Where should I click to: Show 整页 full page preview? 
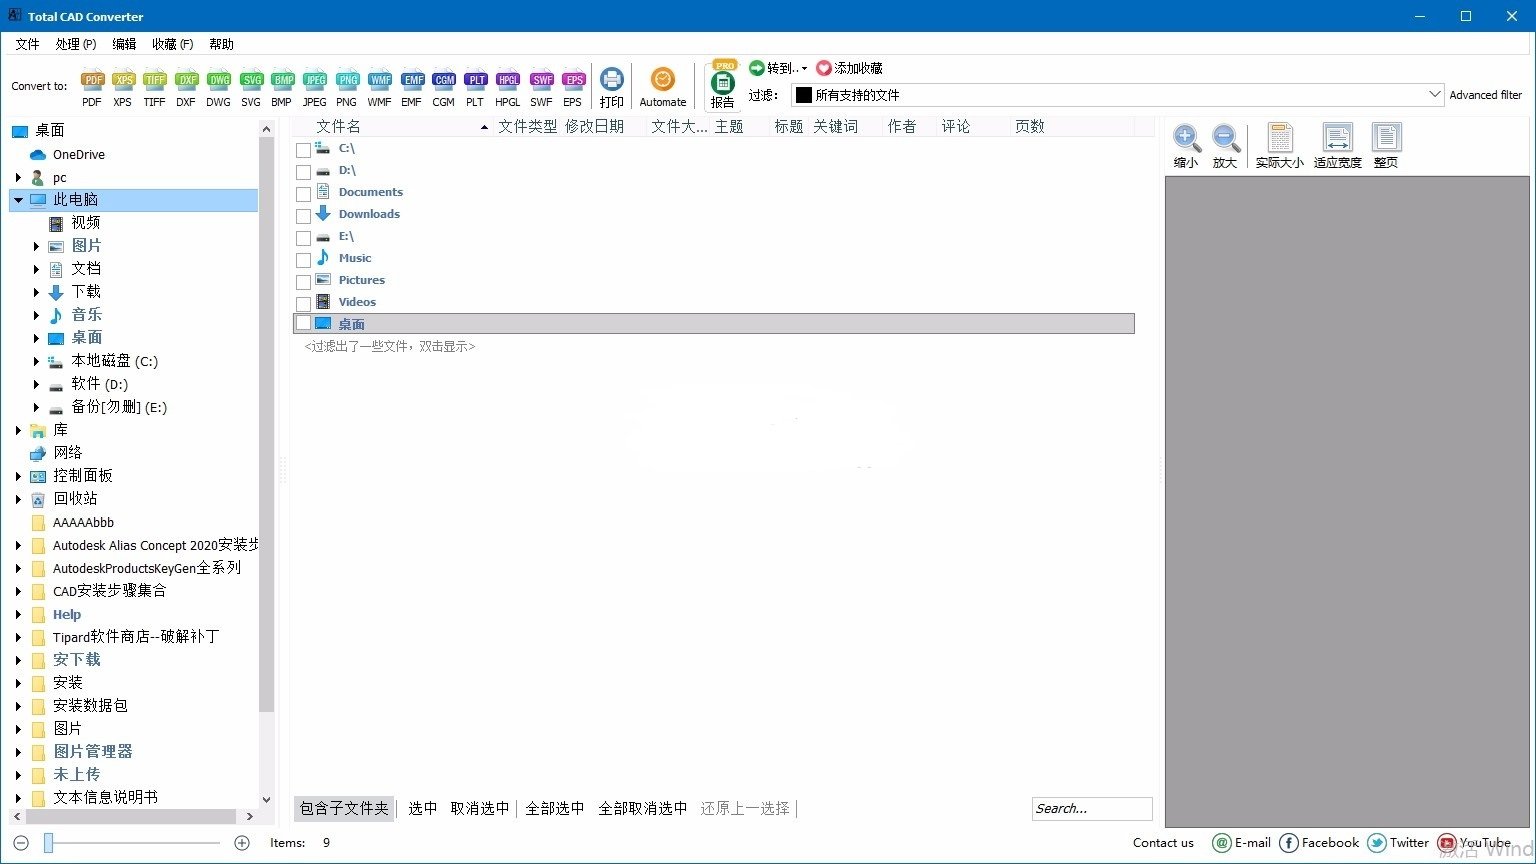[1386, 146]
